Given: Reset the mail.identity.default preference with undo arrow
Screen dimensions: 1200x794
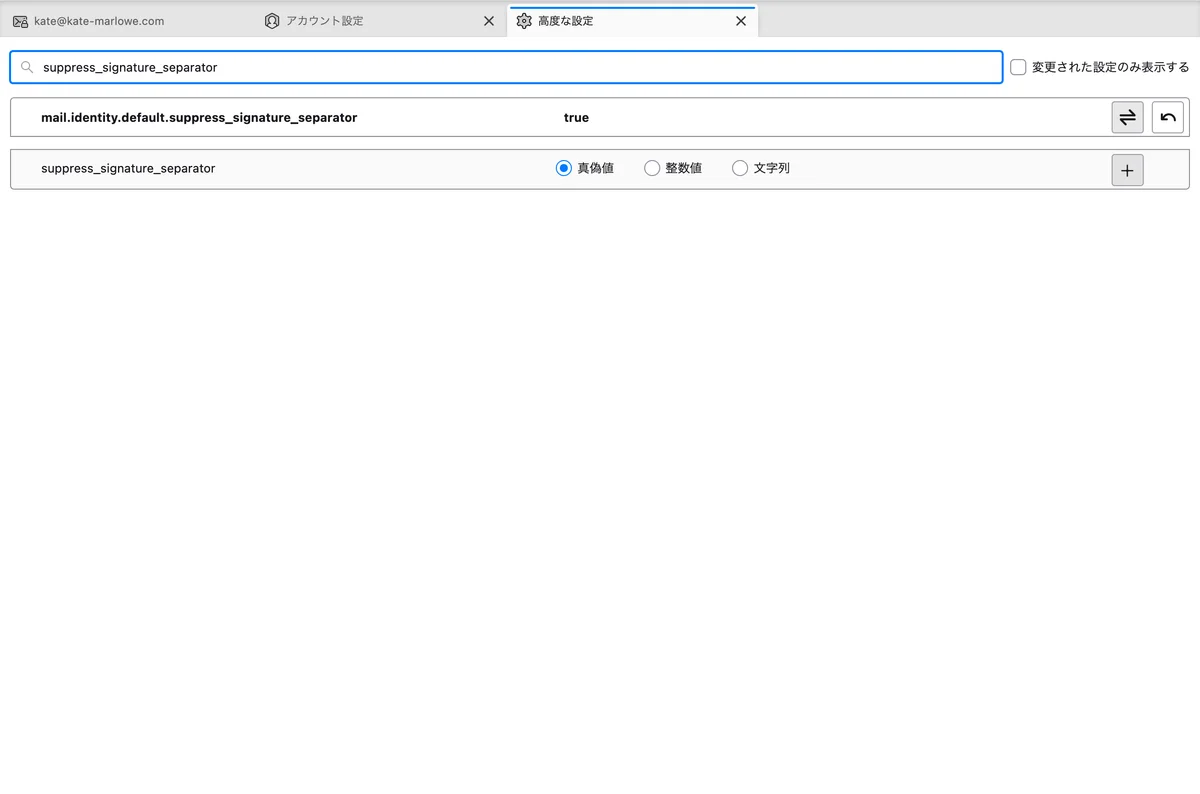Looking at the screenshot, I should coord(1167,117).
